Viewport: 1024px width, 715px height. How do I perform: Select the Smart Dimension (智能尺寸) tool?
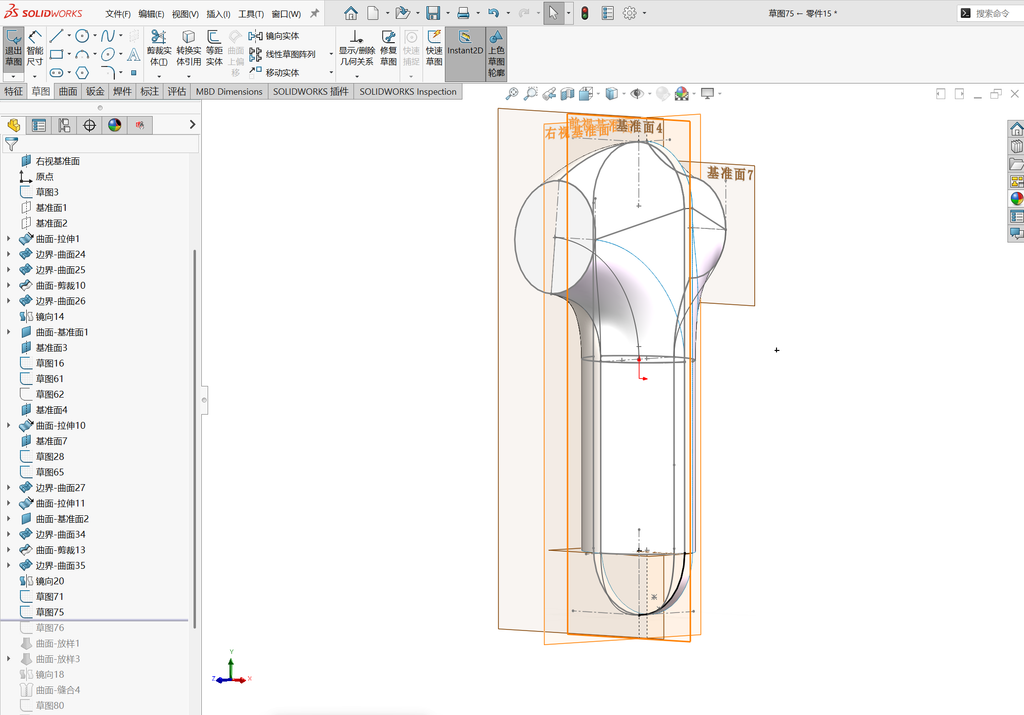(x=35, y=48)
